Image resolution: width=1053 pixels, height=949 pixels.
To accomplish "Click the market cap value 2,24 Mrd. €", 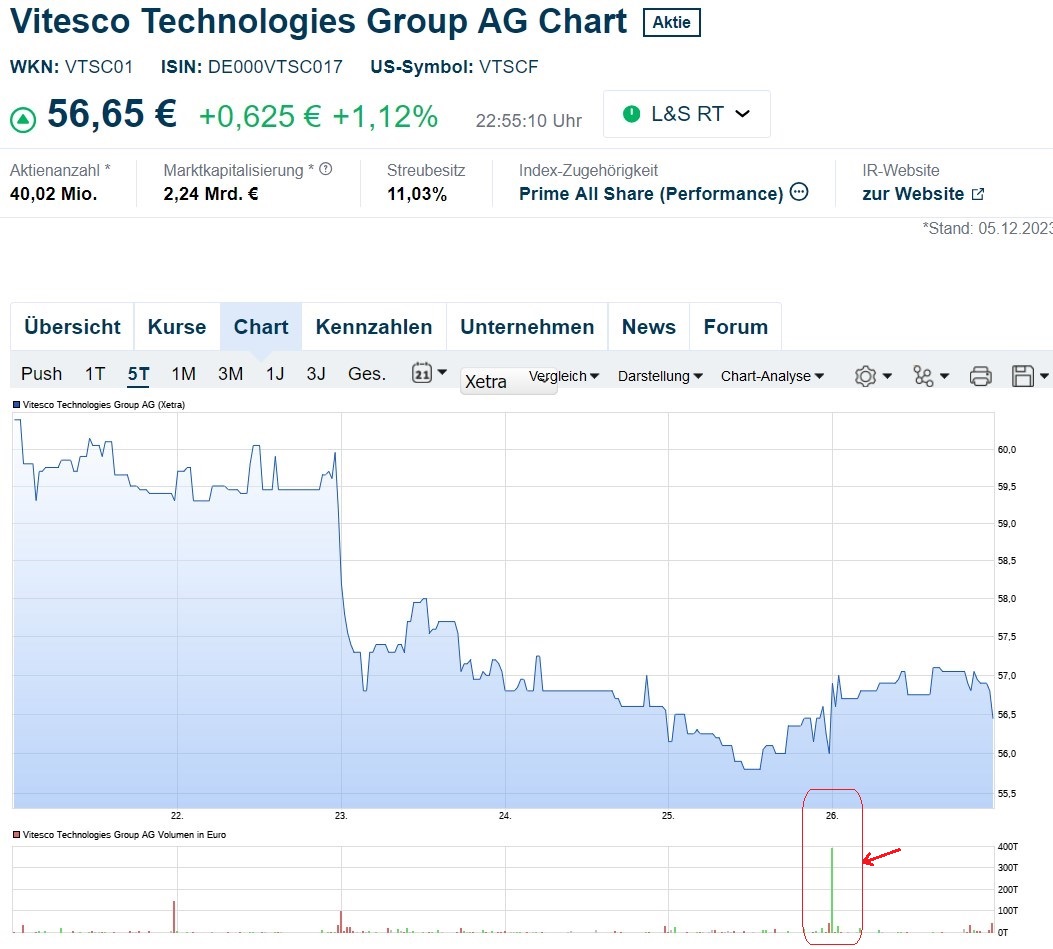I will [211, 194].
